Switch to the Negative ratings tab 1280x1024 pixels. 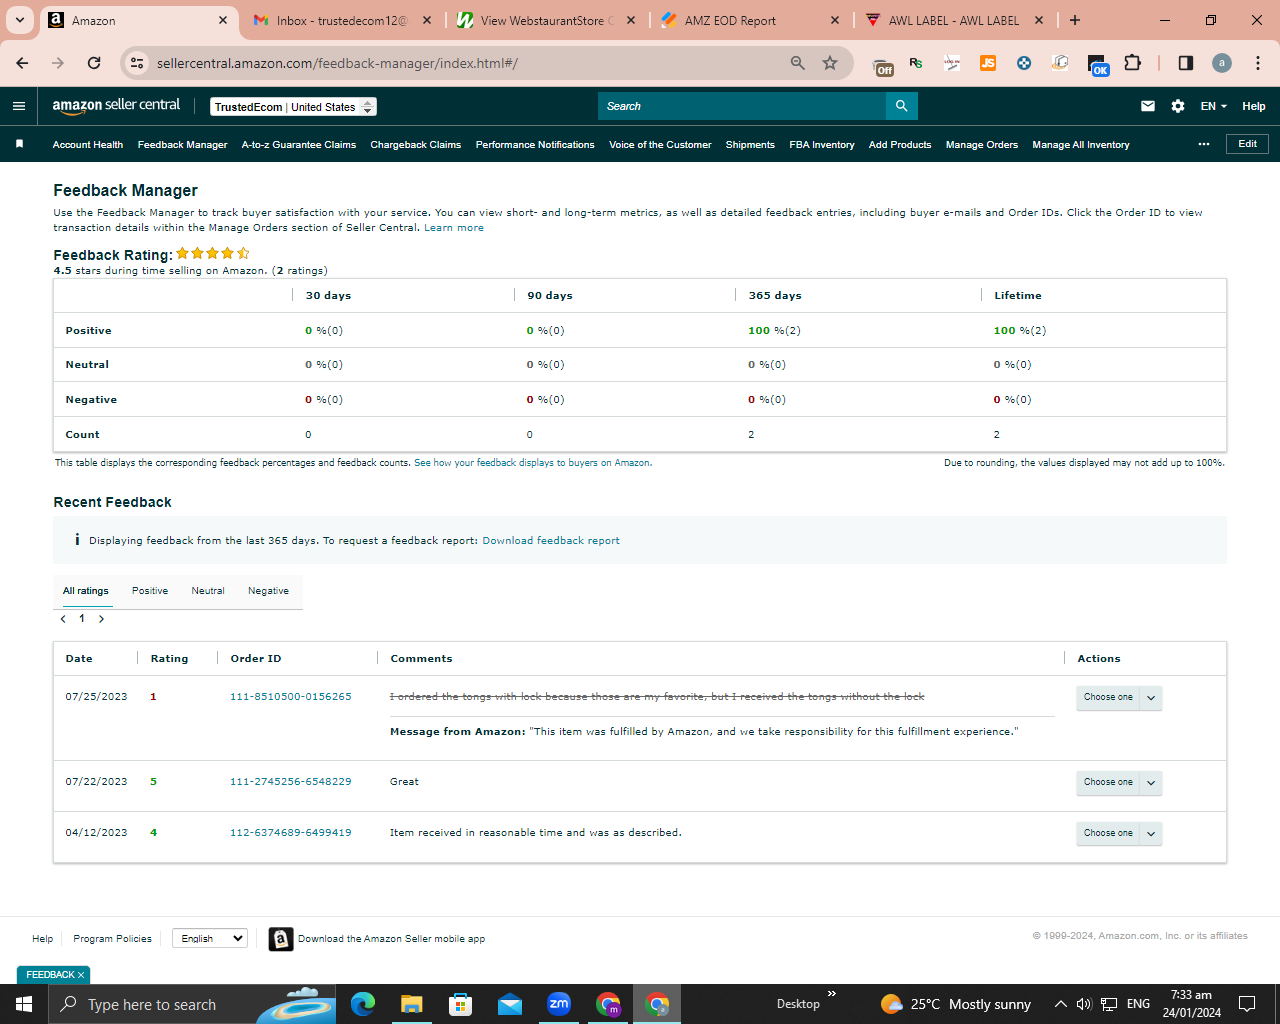268,591
